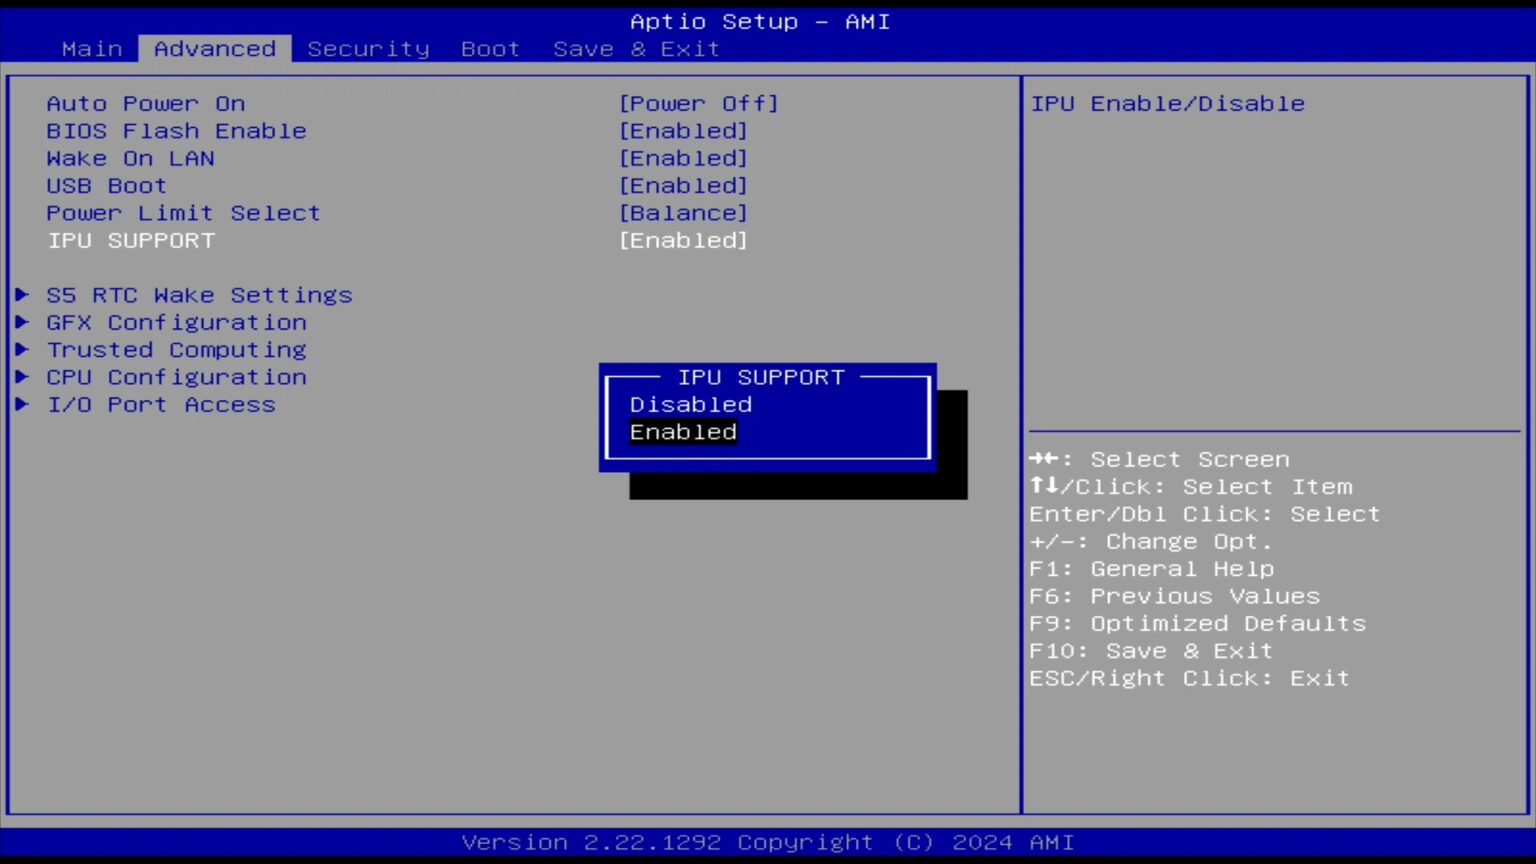The image size is (1536, 864).
Task: Click the triangle before CPU Configuration
Action: coord(22,377)
